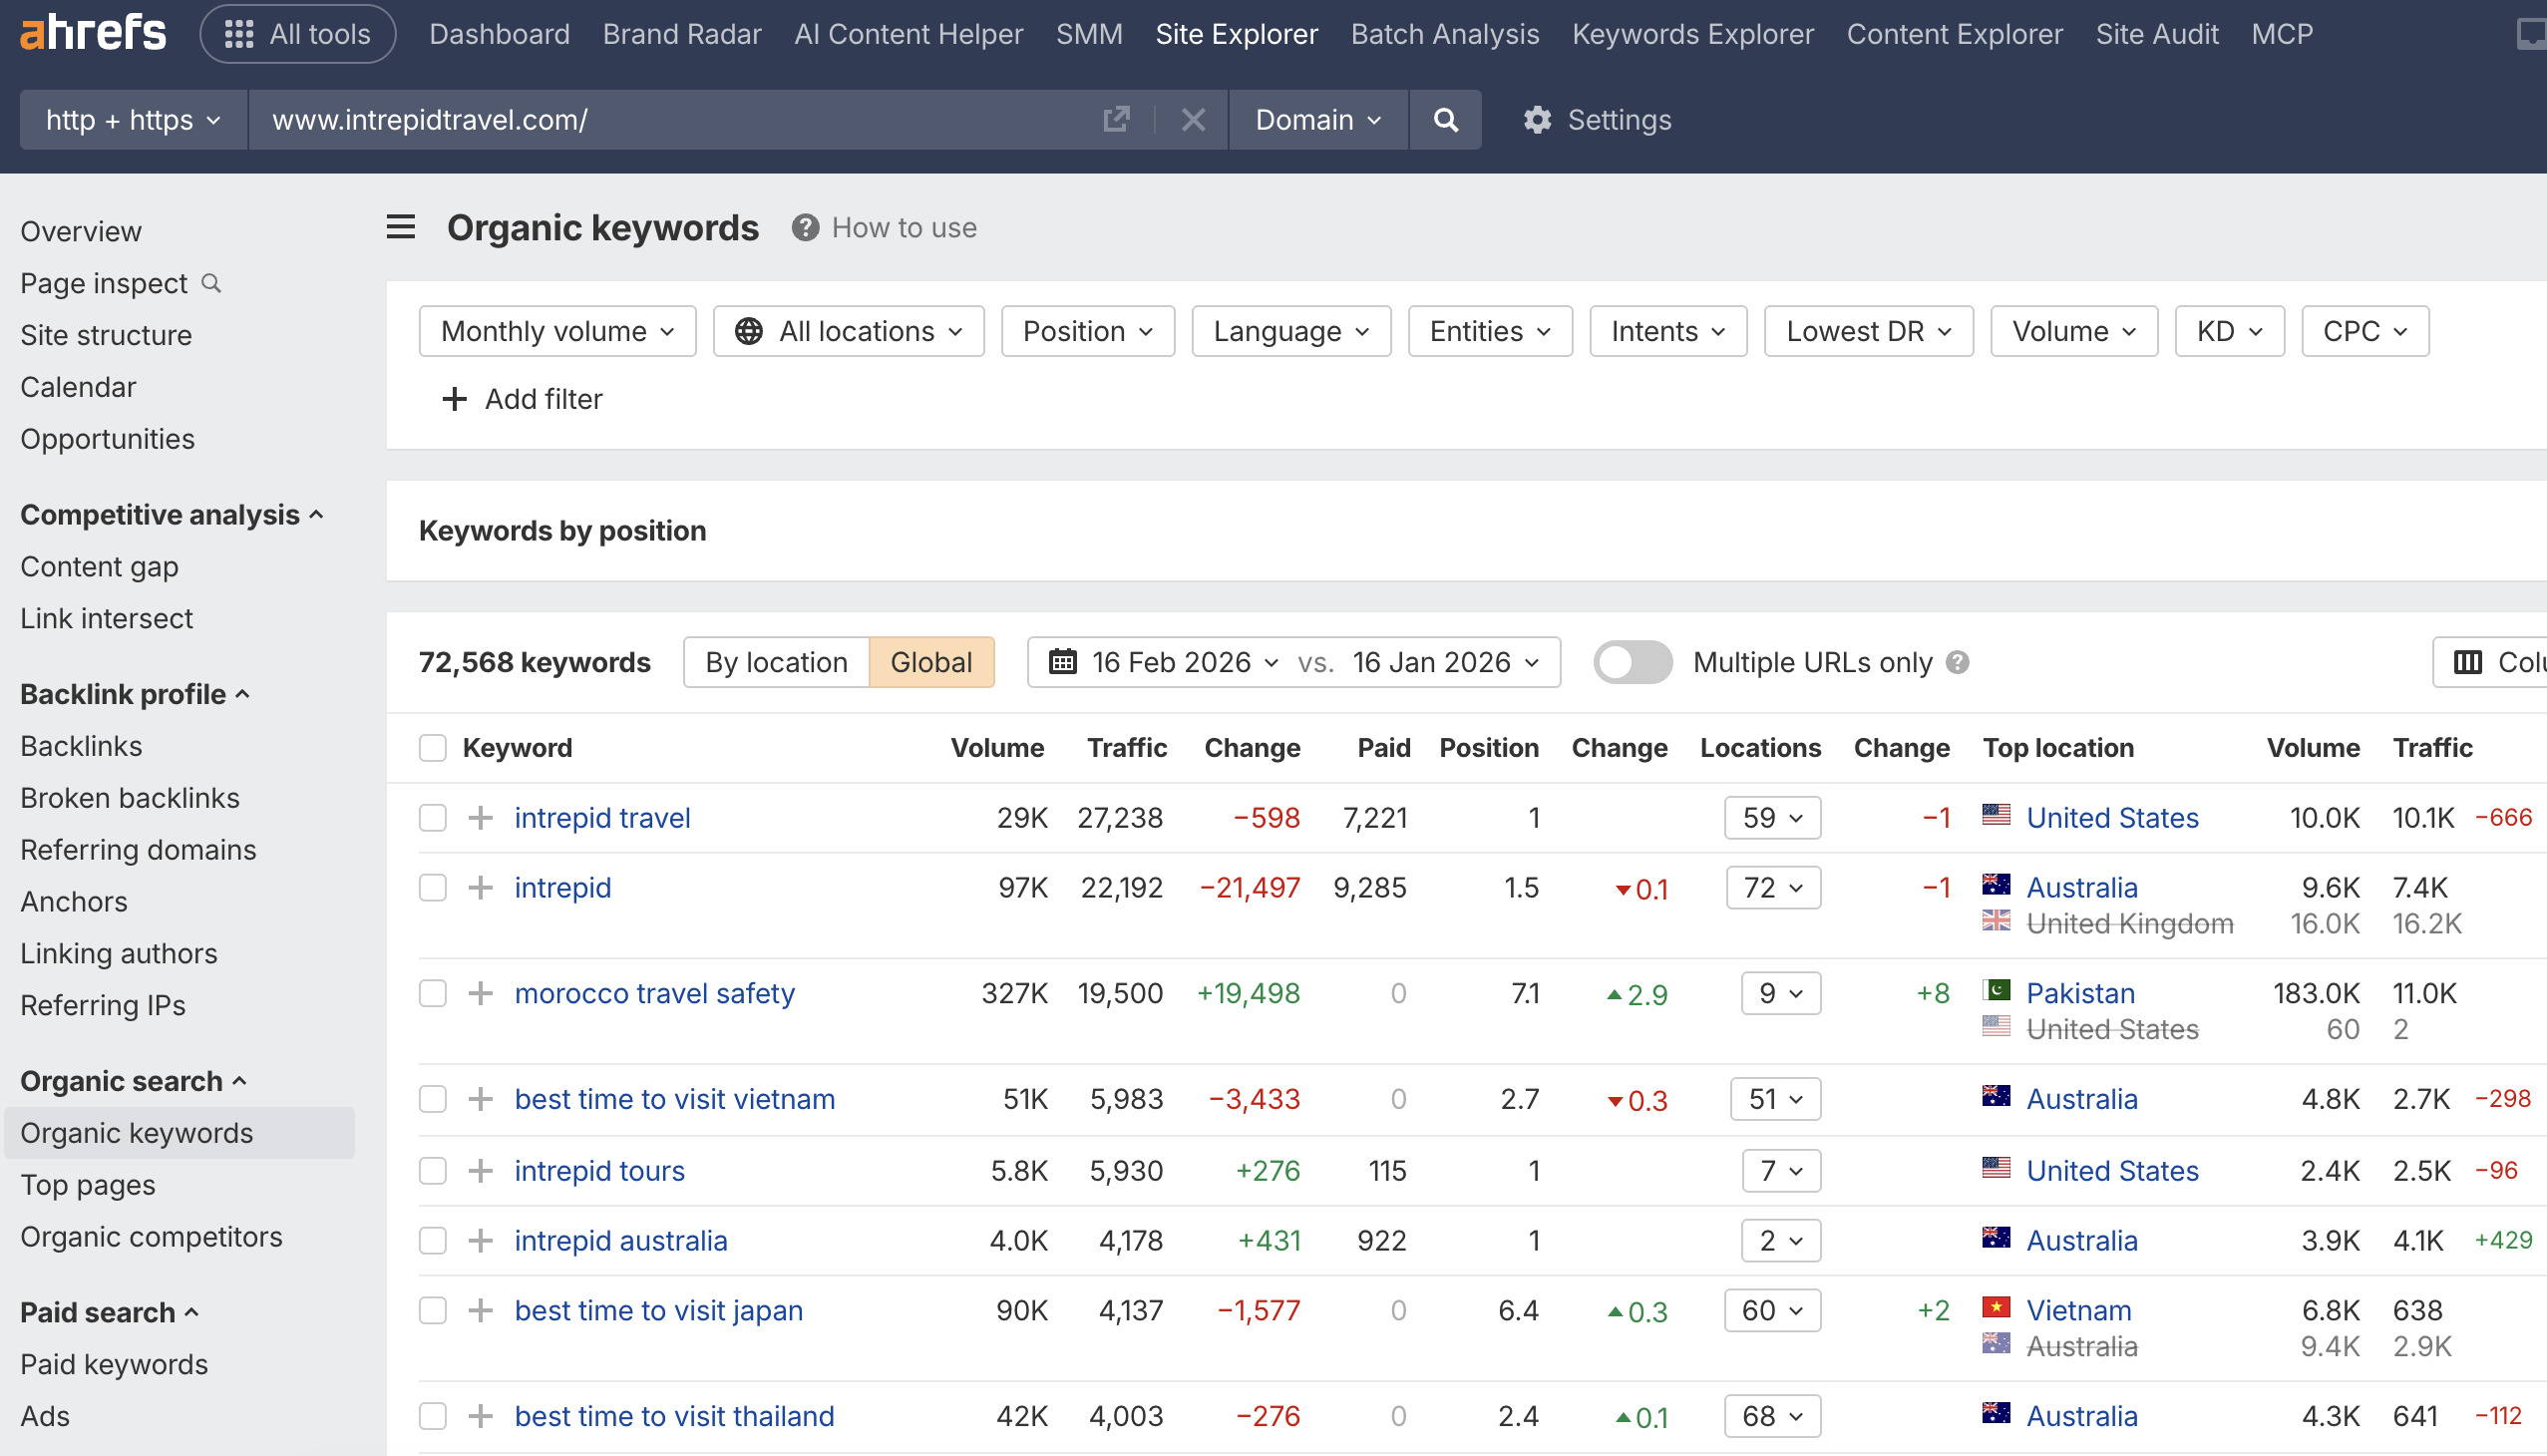Enable the Multiple URLs only toggle
Image resolution: width=2547 pixels, height=1456 pixels.
pyautogui.click(x=1631, y=661)
